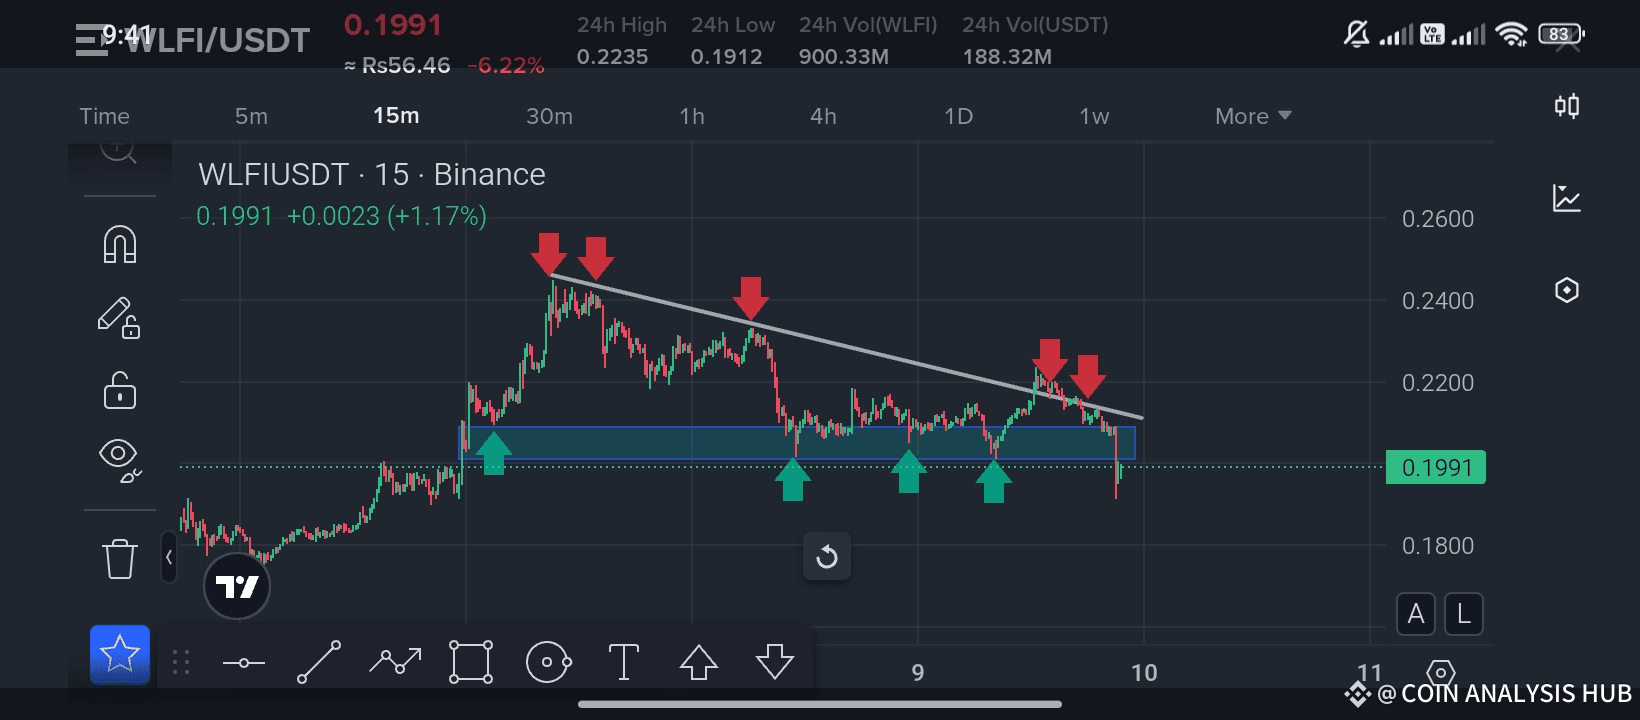Click the WLFIUSDT · 15 · Binance title
The image size is (1640, 720).
coord(372,174)
